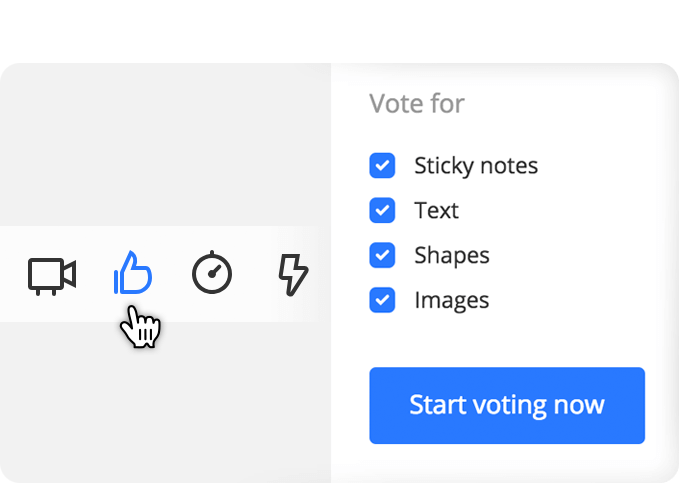
Task: Toggle the Text checkbox off
Action: (382, 210)
